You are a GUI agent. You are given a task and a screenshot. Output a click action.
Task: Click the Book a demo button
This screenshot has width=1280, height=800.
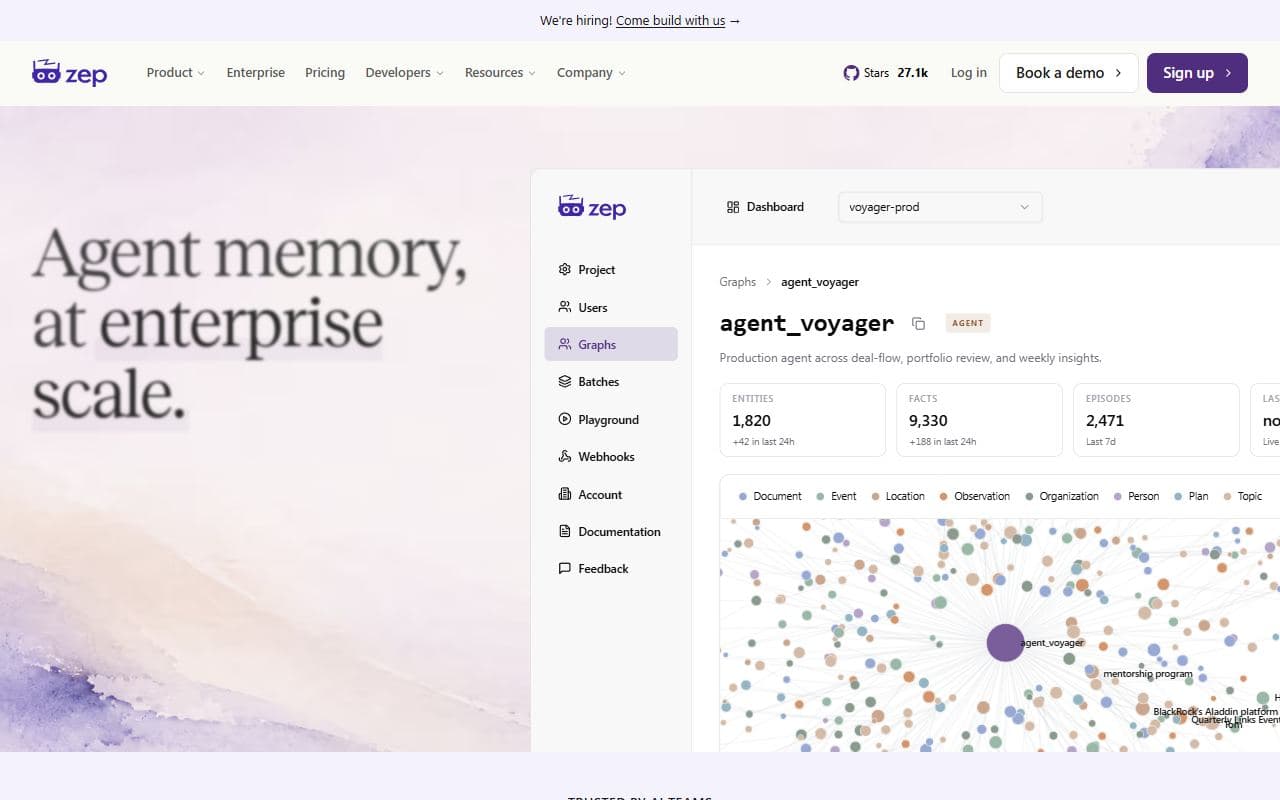[x=1069, y=73]
